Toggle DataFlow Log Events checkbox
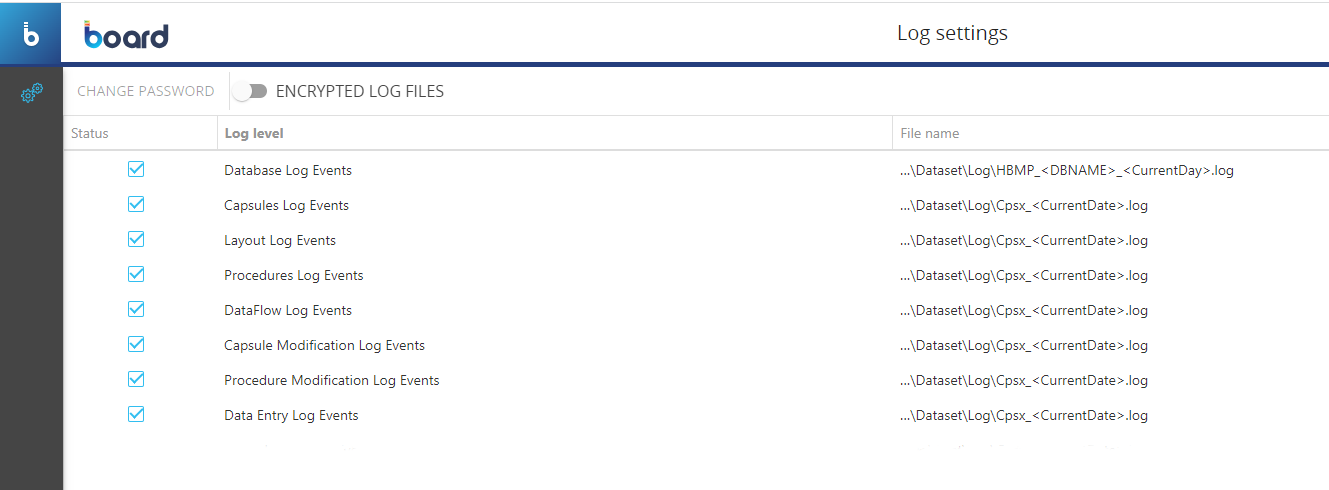Viewport: 1329px width, 490px height. pyautogui.click(x=136, y=310)
